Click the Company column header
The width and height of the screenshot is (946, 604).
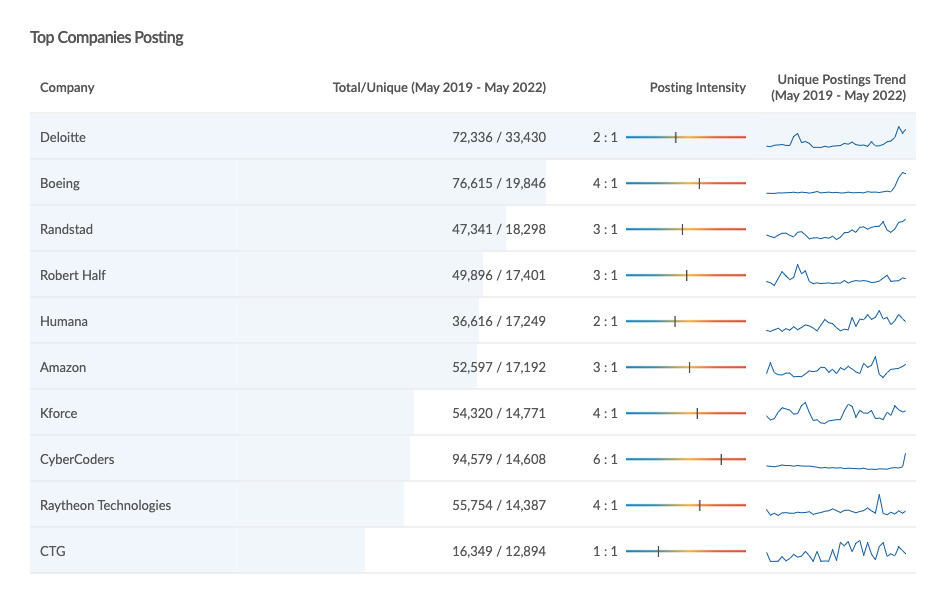click(x=67, y=87)
